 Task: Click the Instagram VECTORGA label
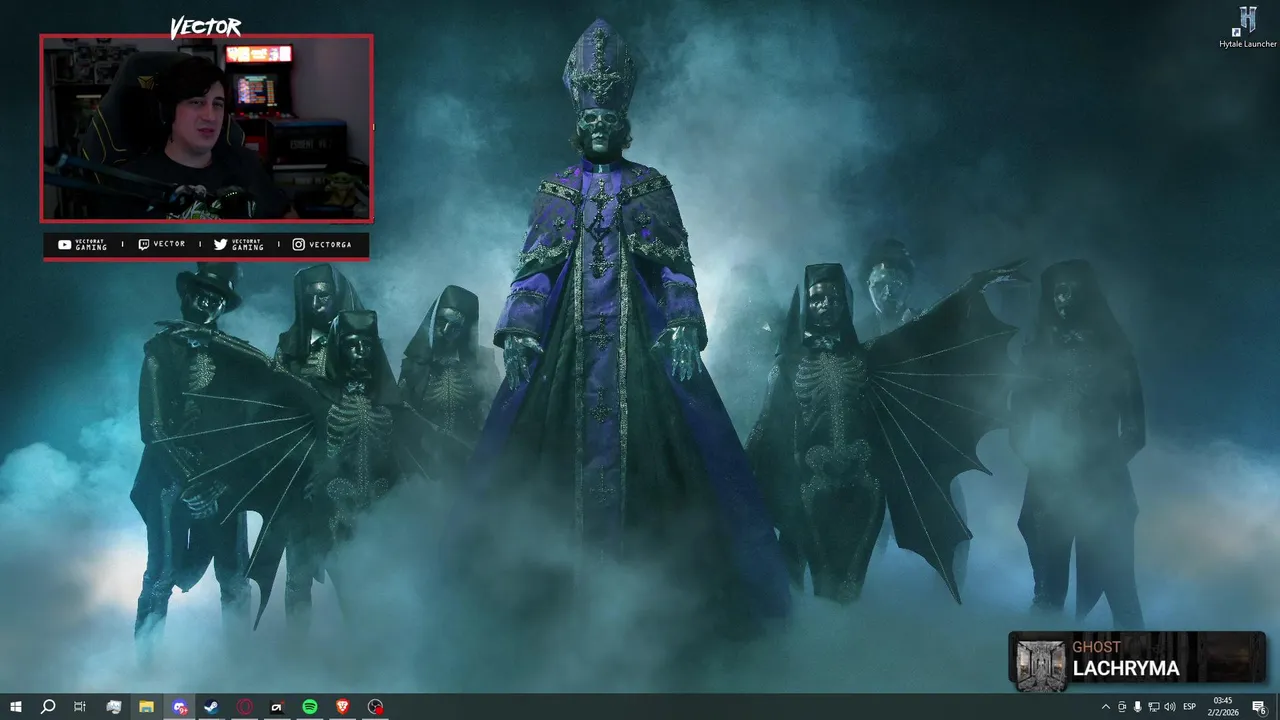[x=322, y=245]
